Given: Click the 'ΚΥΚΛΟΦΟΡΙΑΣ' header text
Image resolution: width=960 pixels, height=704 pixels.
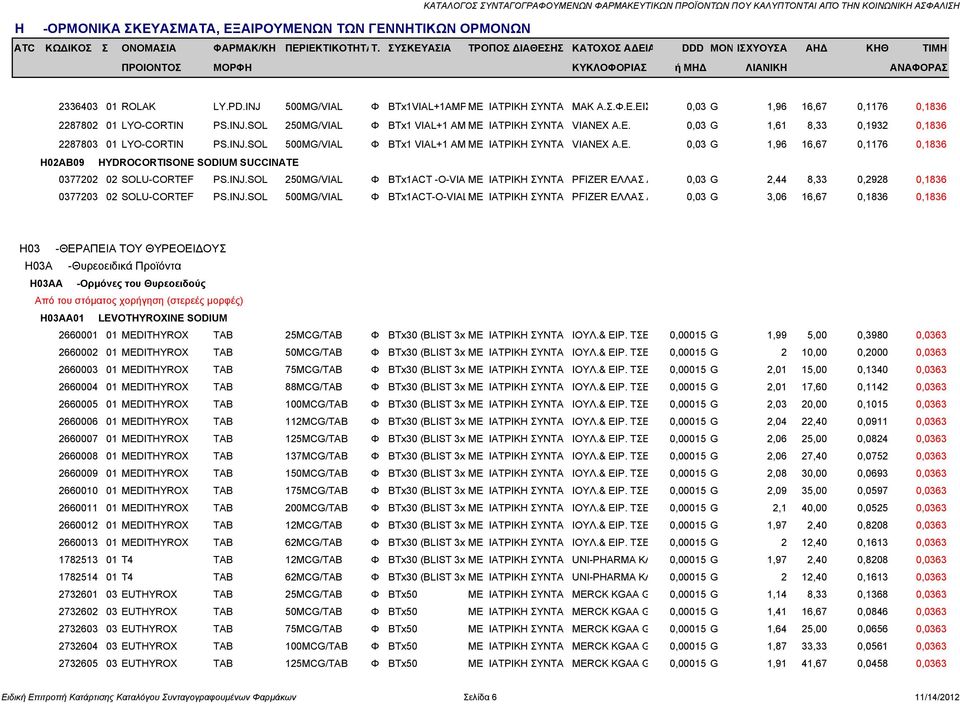Looking at the screenshot, I should tap(609, 67).
